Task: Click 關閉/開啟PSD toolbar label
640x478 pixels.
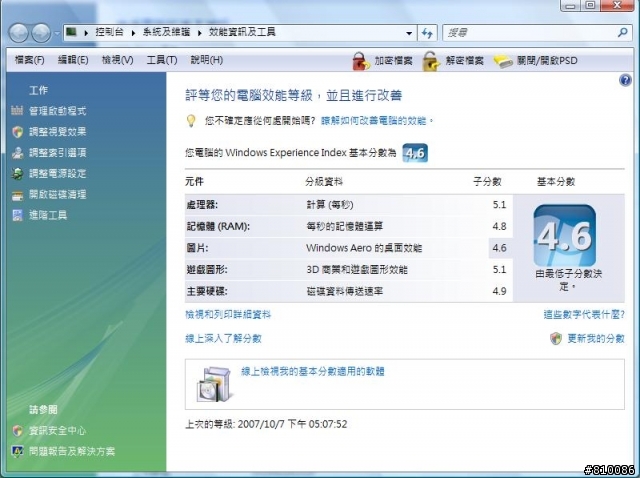Action: 547,61
